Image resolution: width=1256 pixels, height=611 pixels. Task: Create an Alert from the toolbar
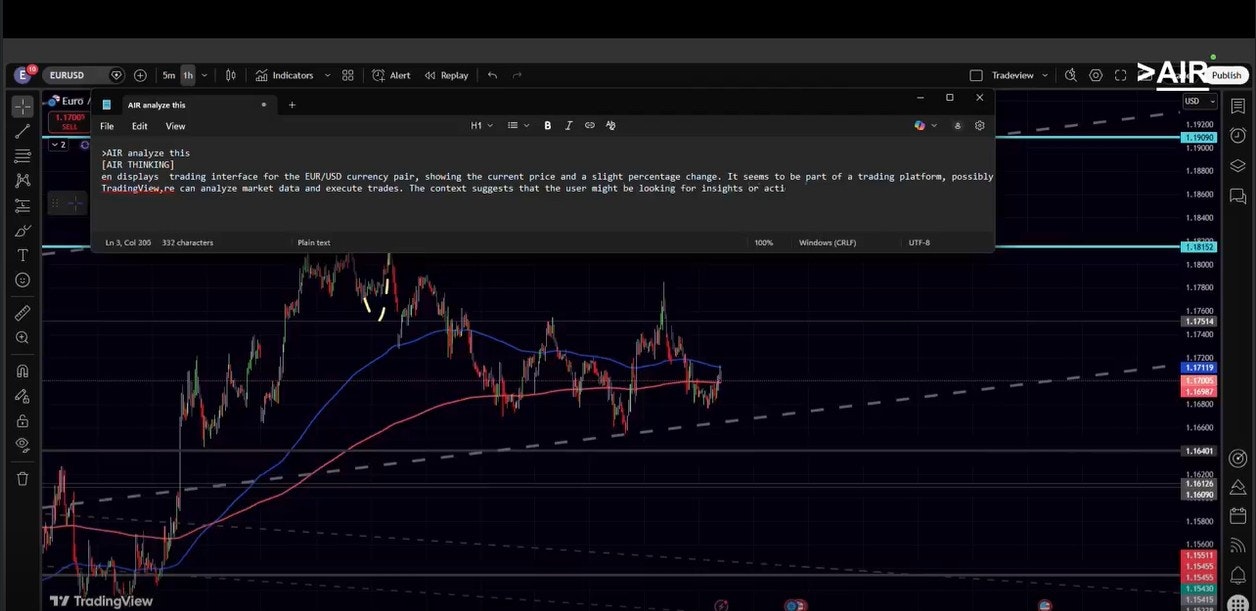coord(391,75)
